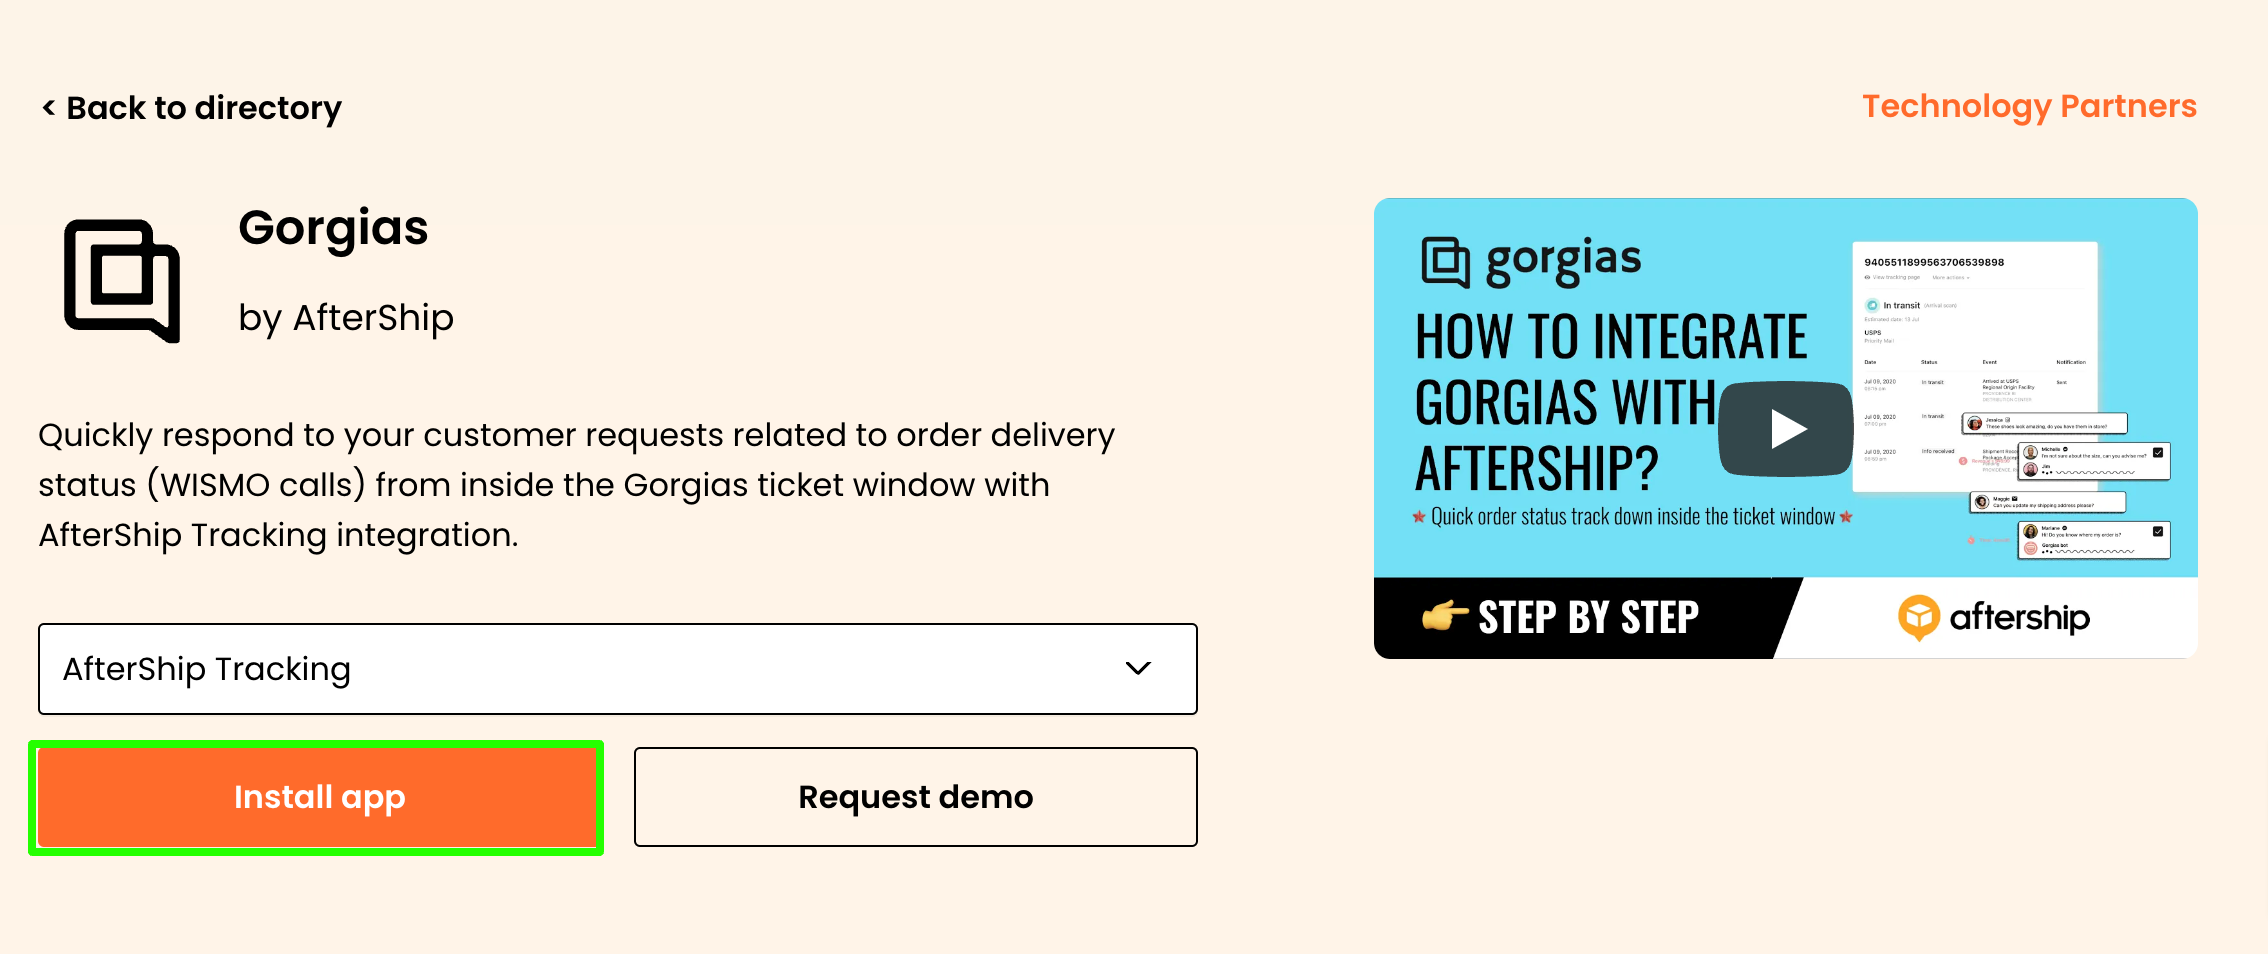Click the Back to directory link
The height and width of the screenshot is (954, 2268).
click(x=192, y=107)
